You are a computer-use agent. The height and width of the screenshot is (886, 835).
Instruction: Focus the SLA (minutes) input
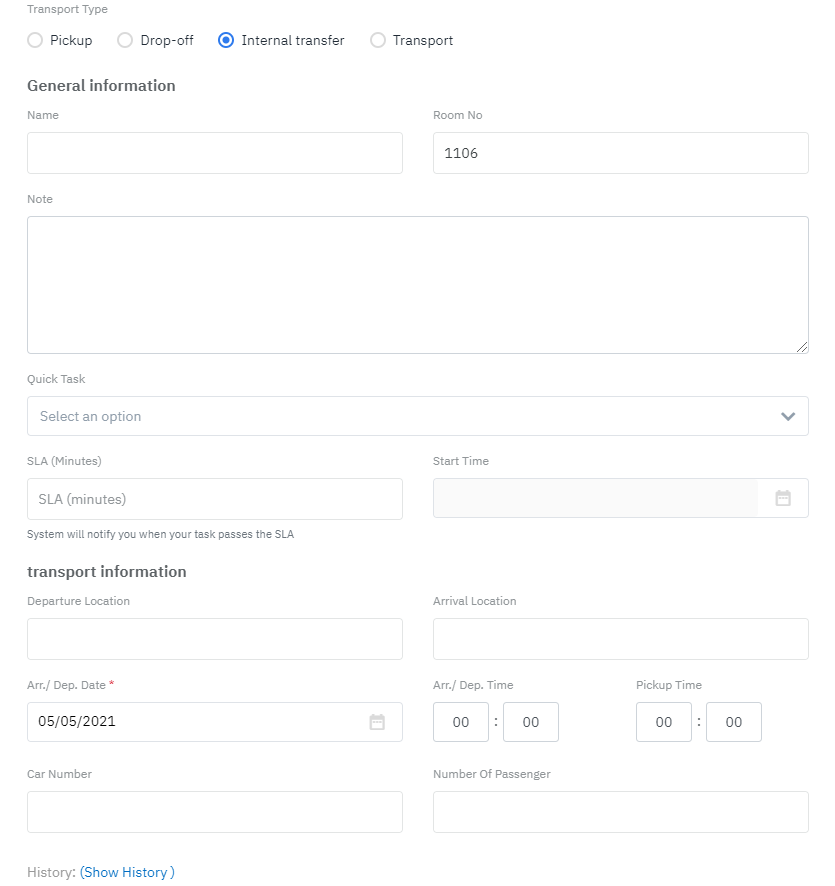click(214, 498)
